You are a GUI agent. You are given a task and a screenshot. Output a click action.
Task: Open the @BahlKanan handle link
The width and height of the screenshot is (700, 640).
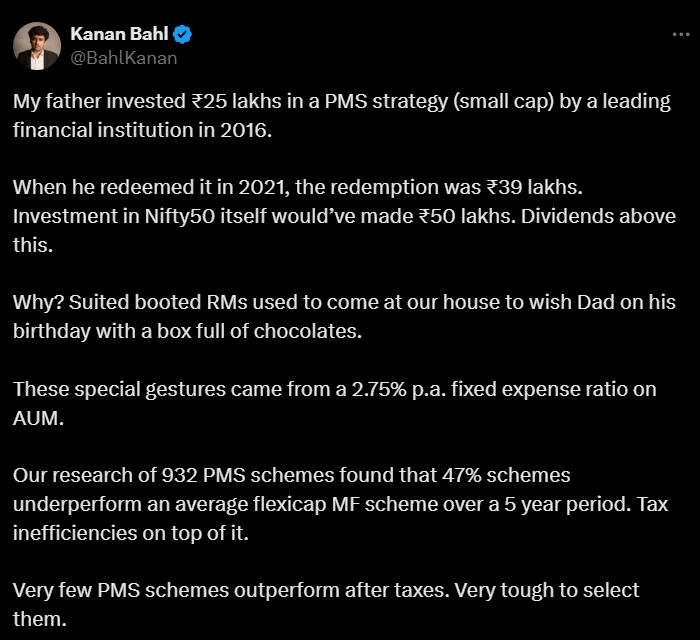click(x=124, y=58)
